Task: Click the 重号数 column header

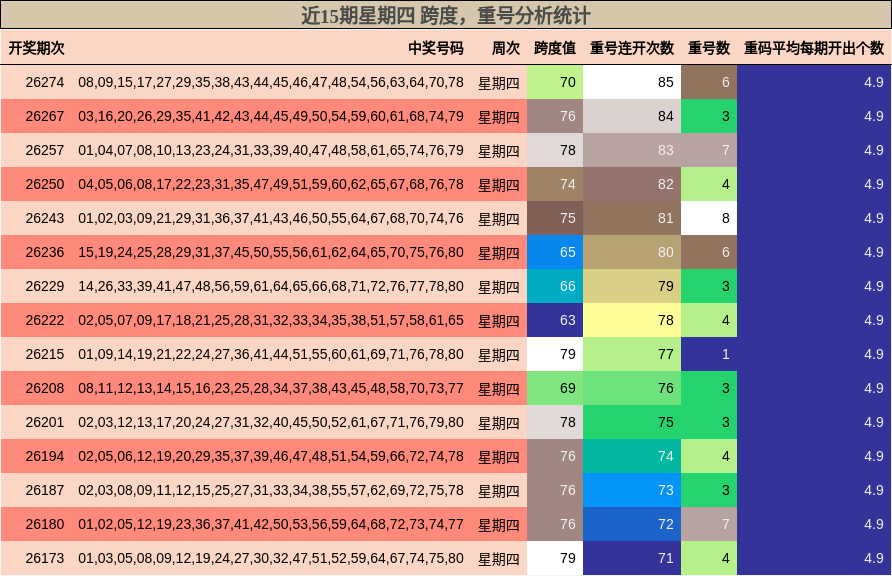Action: point(709,48)
